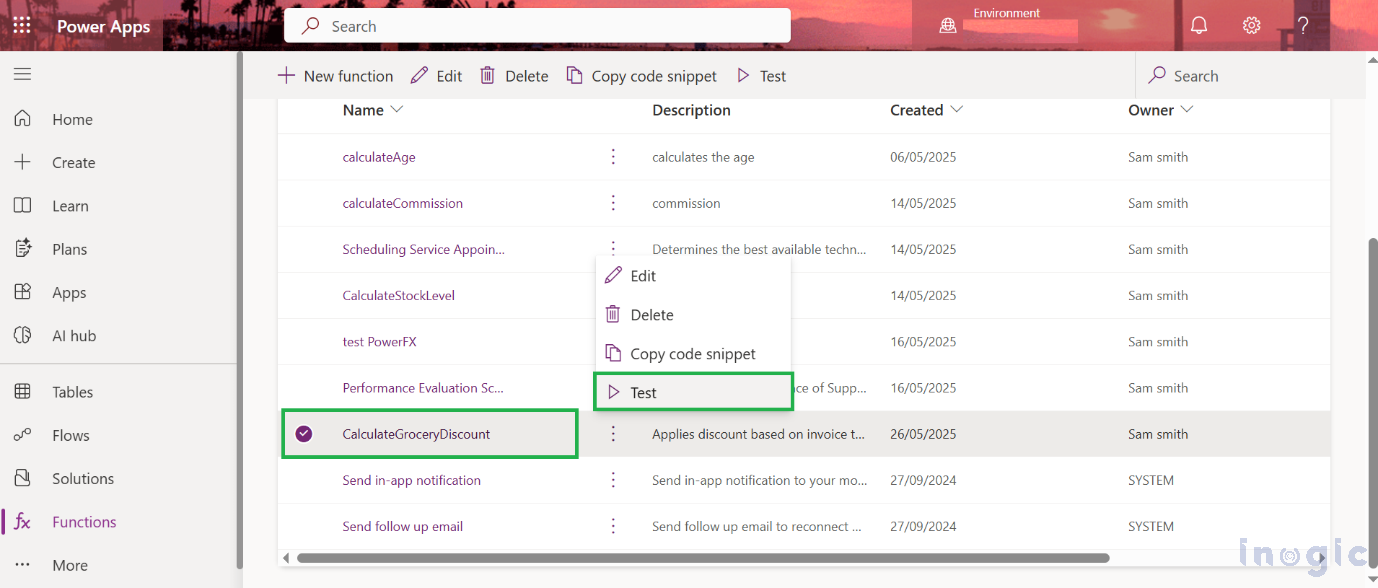
Task: Click the horizontal scrollbar of the table
Action: pyautogui.click(x=703, y=557)
